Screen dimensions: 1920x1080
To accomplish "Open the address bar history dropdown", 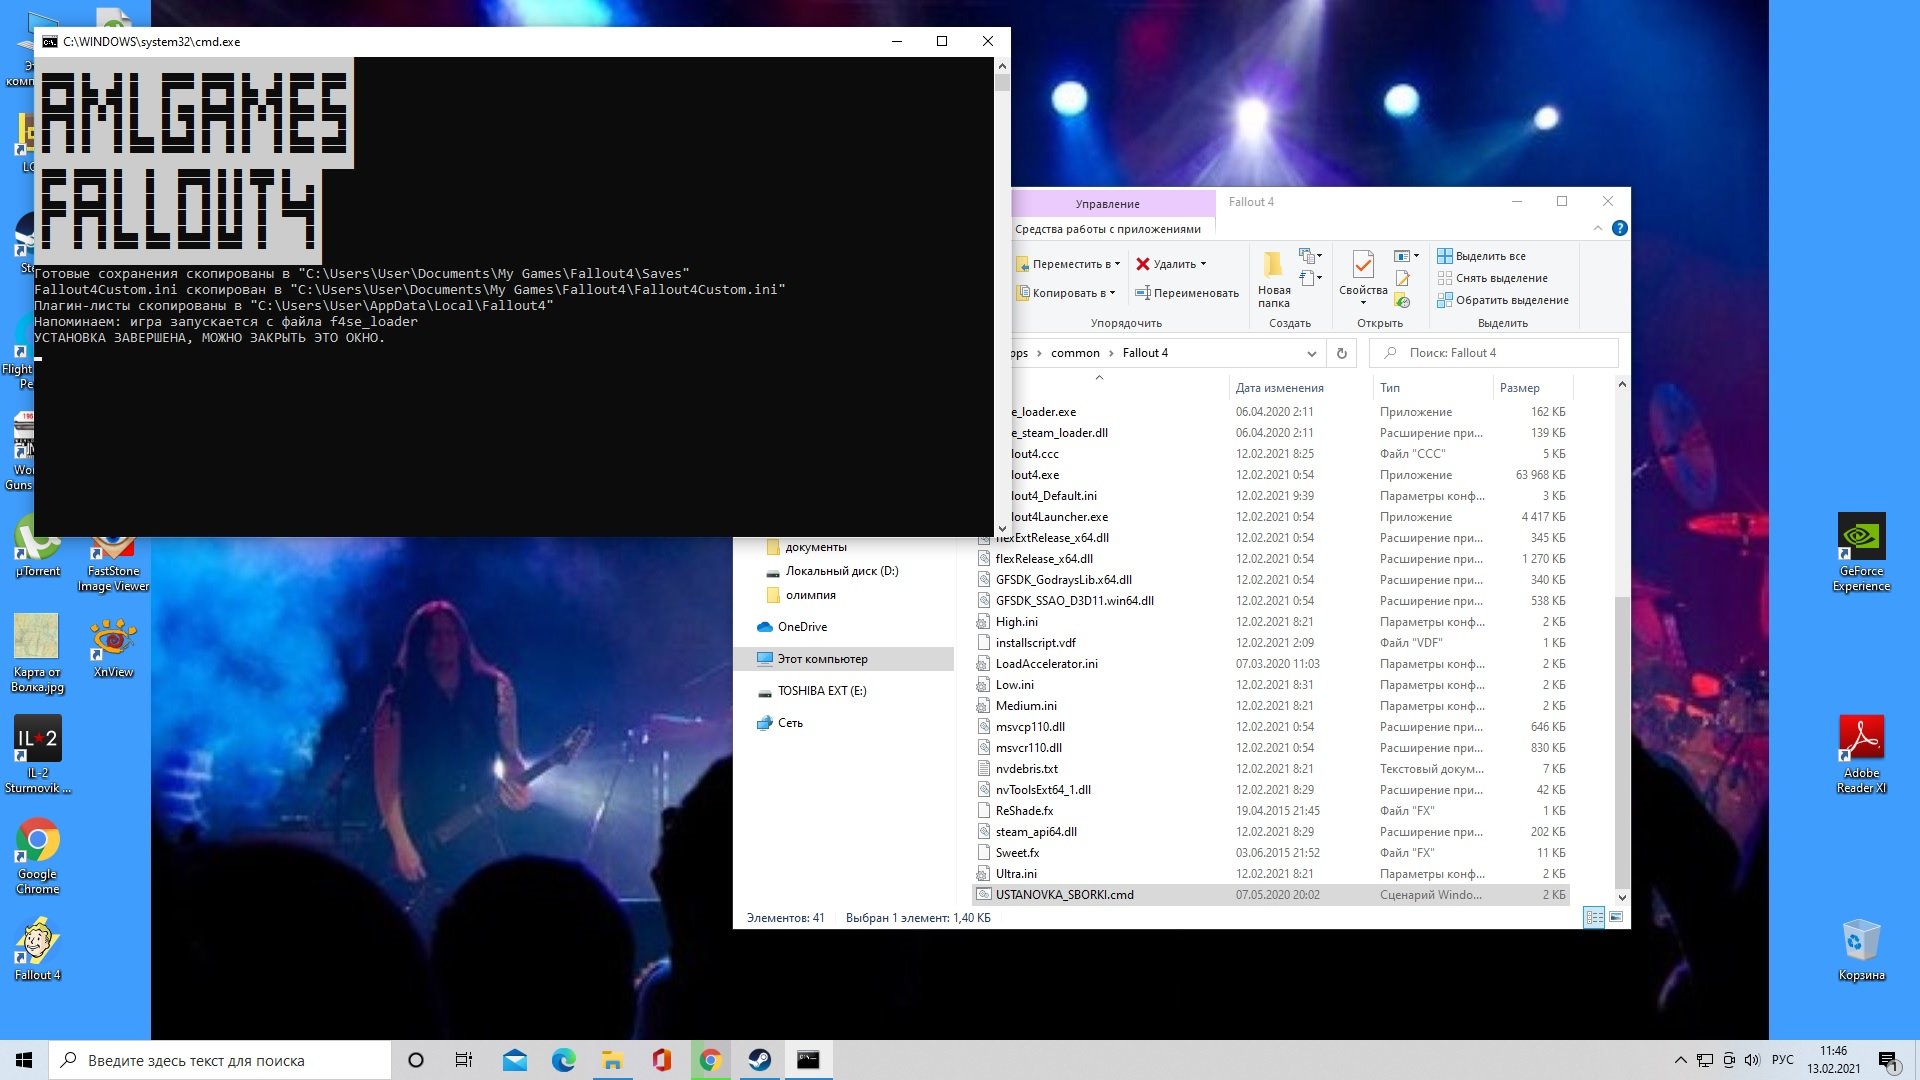I will pos(1311,353).
